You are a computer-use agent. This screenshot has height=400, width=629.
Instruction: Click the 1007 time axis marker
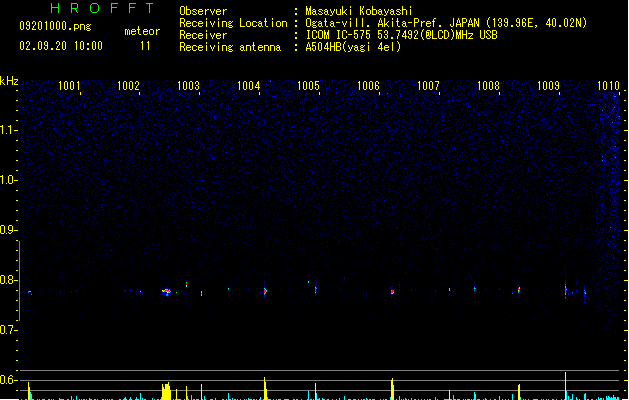point(428,86)
